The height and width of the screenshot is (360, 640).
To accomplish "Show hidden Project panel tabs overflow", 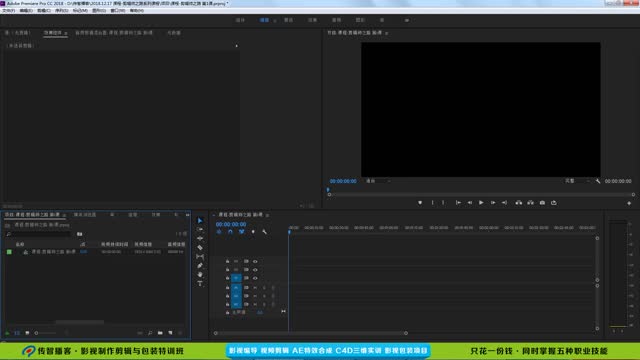I will (x=187, y=215).
